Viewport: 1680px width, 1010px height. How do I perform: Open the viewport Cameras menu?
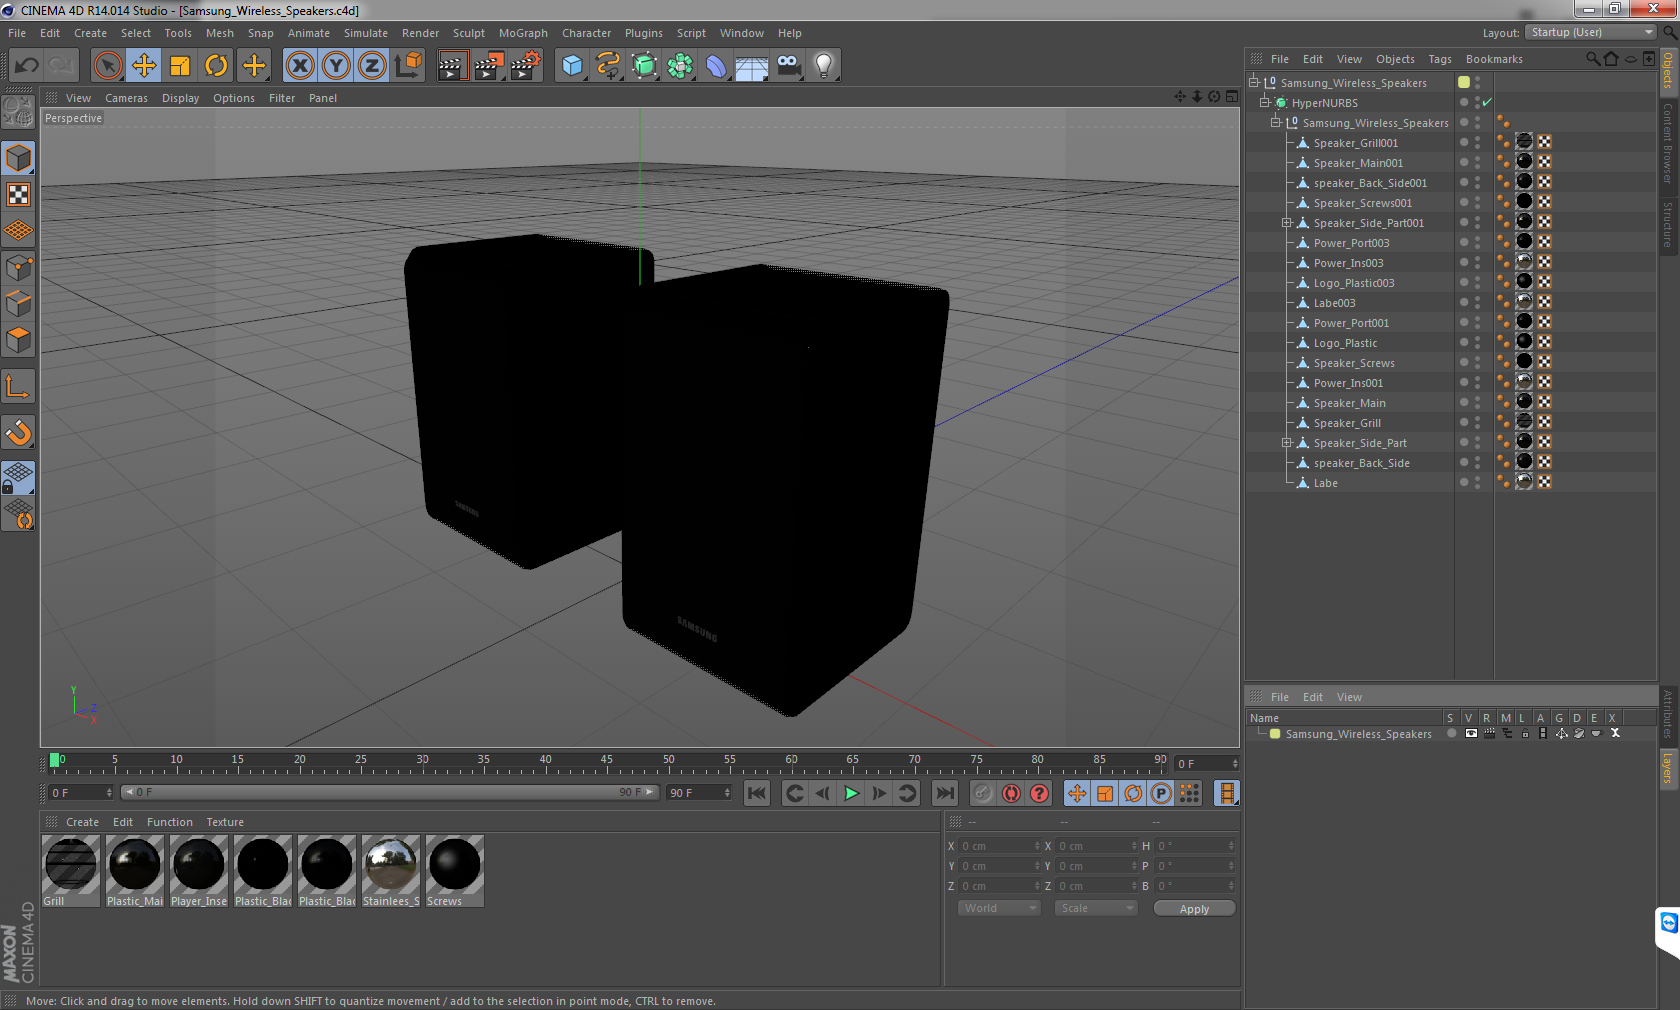(x=126, y=98)
